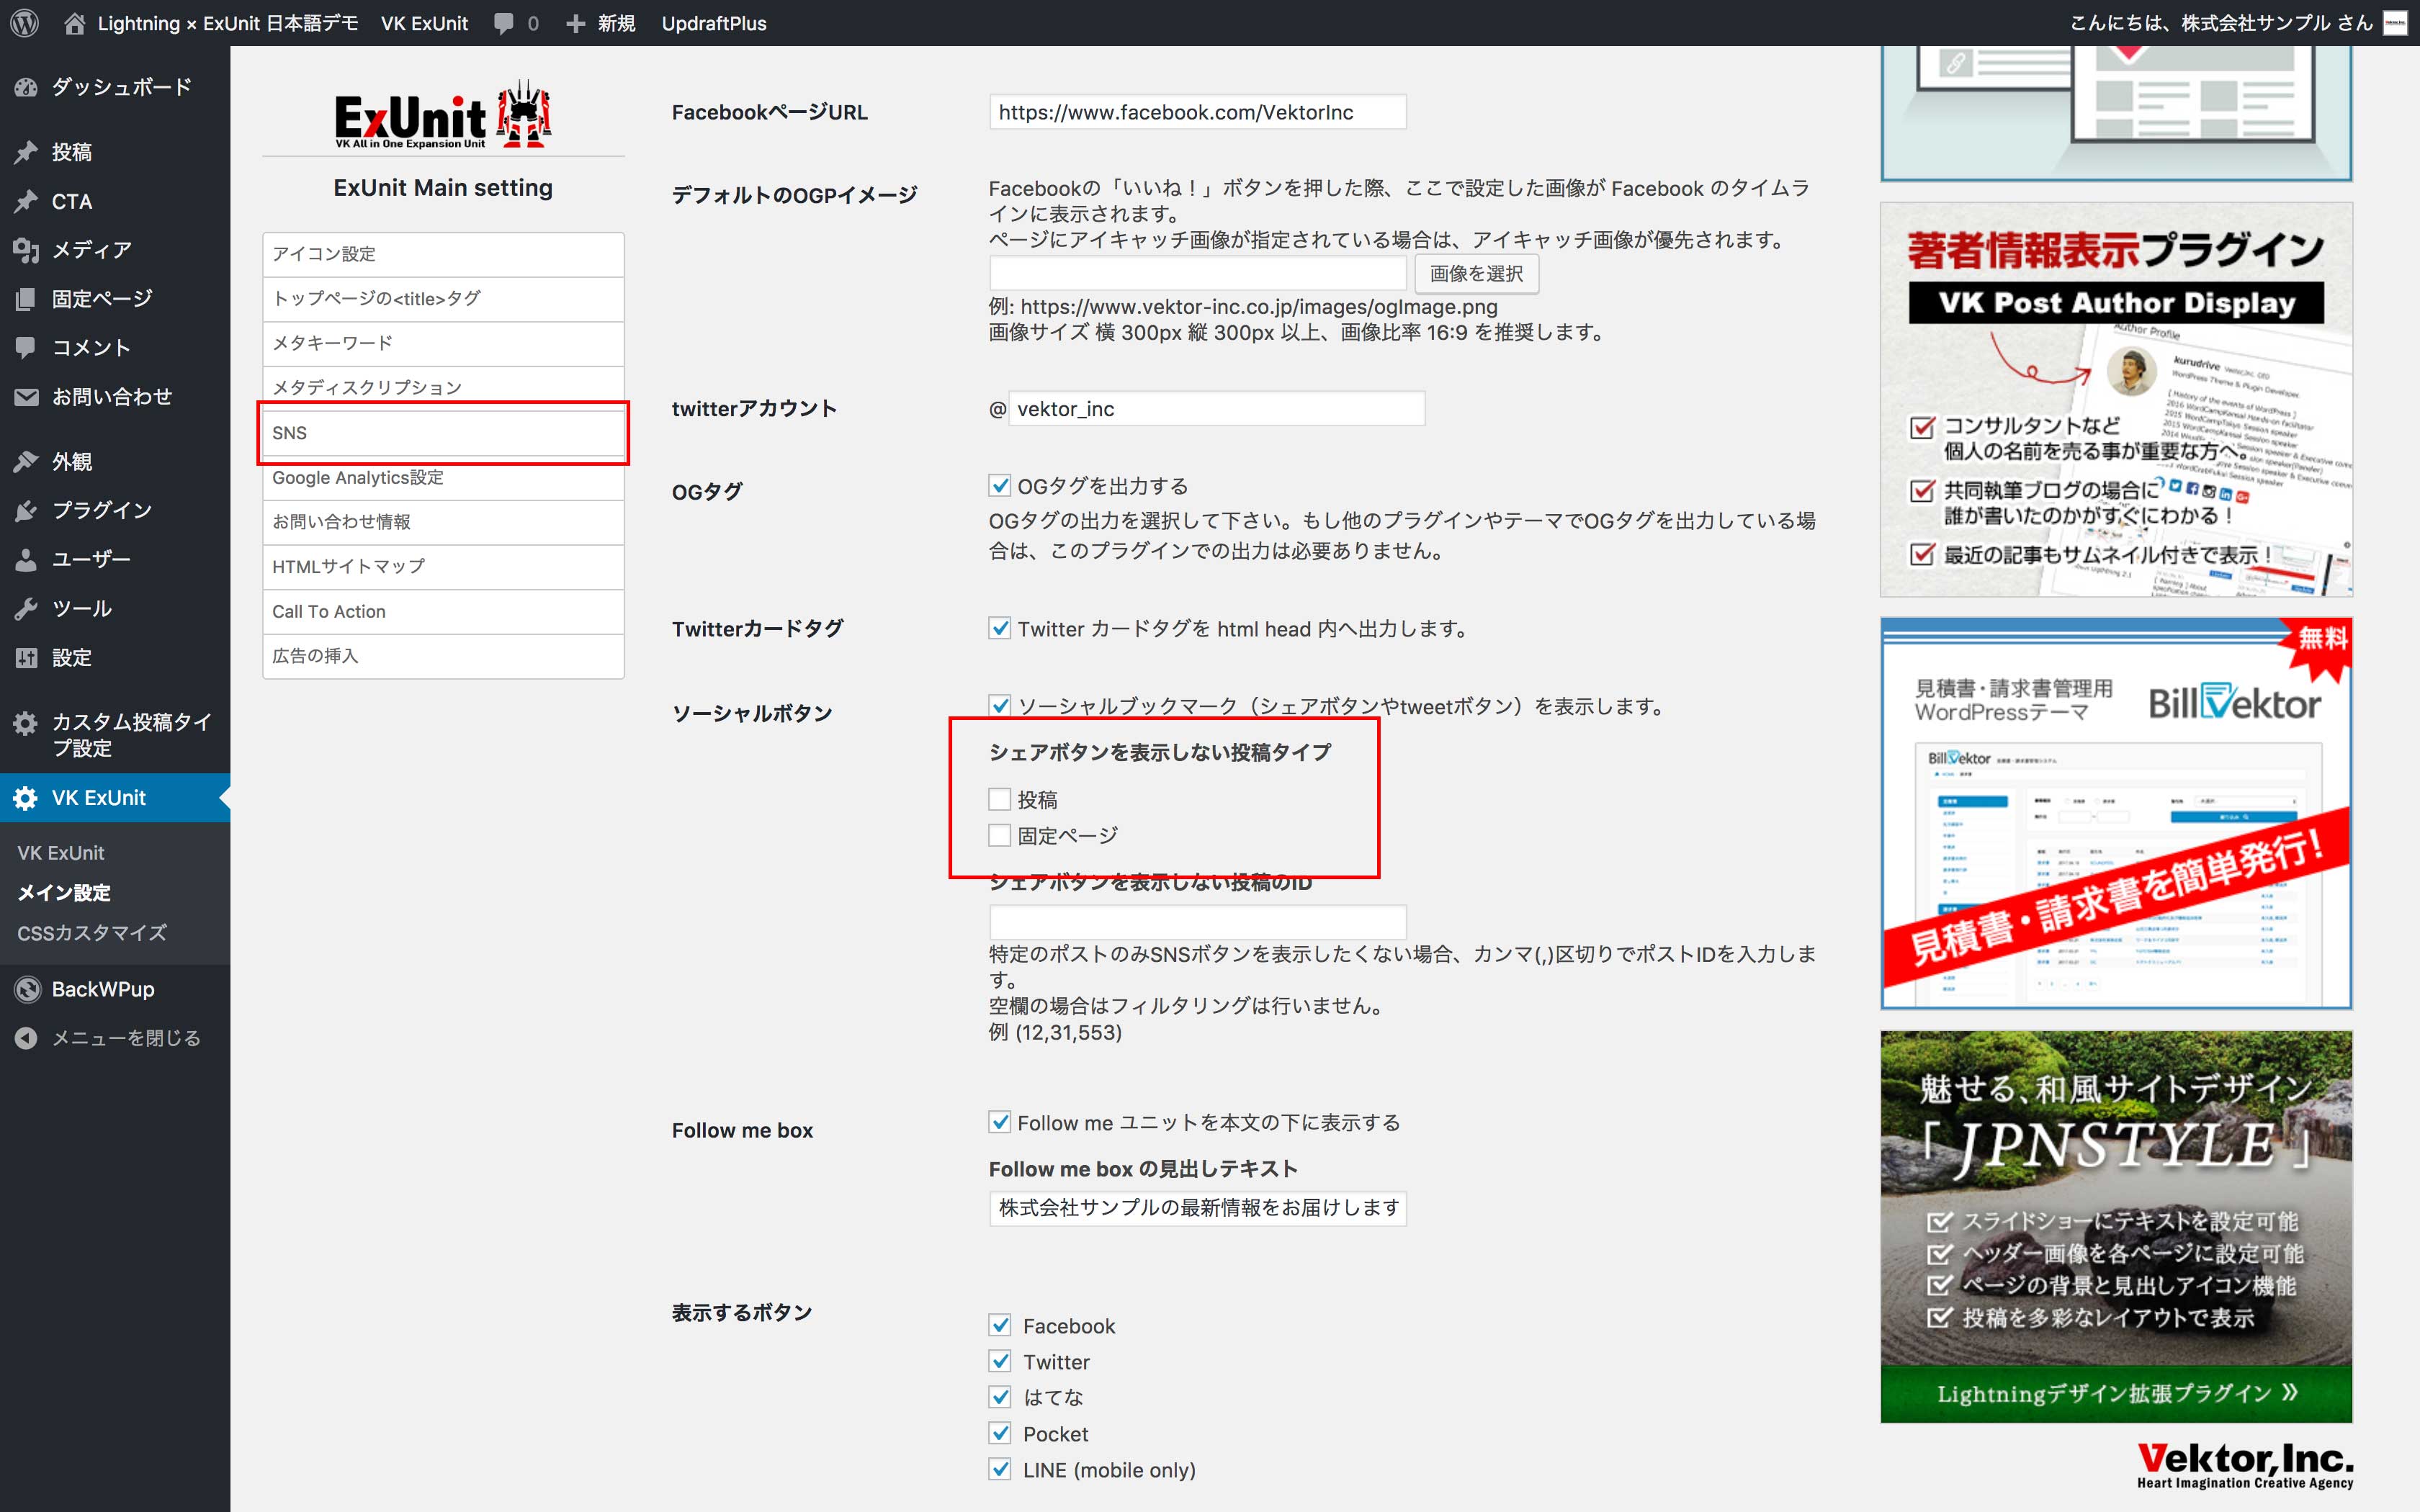The width and height of the screenshot is (2420, 1512).
Task: Toggle Follow me ユニット checkbox
Action: point(999,1122)
